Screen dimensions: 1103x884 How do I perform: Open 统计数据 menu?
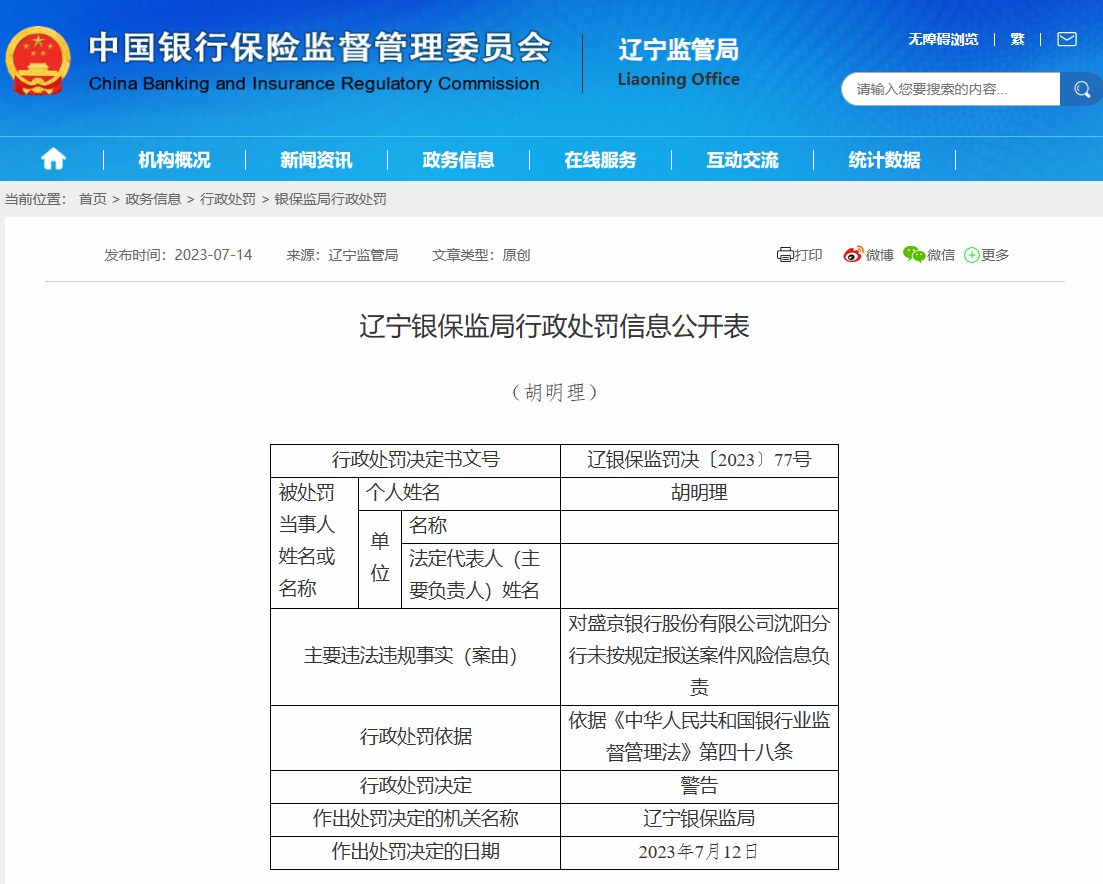click(x=885, y=160)
